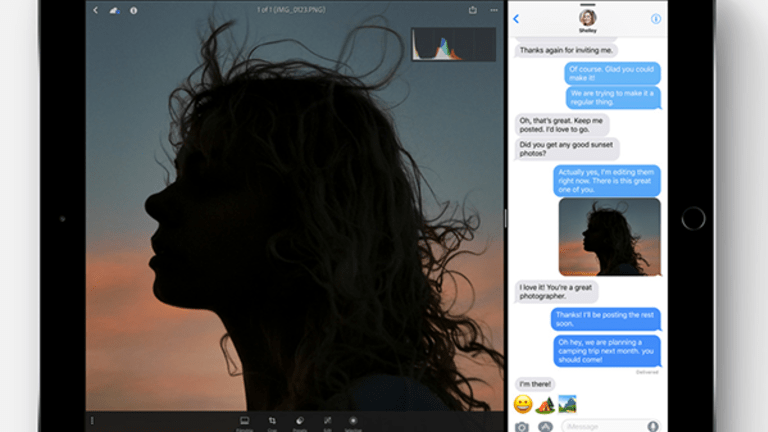Open the Presets tool

pyautogui.click(x=300, y=423)
